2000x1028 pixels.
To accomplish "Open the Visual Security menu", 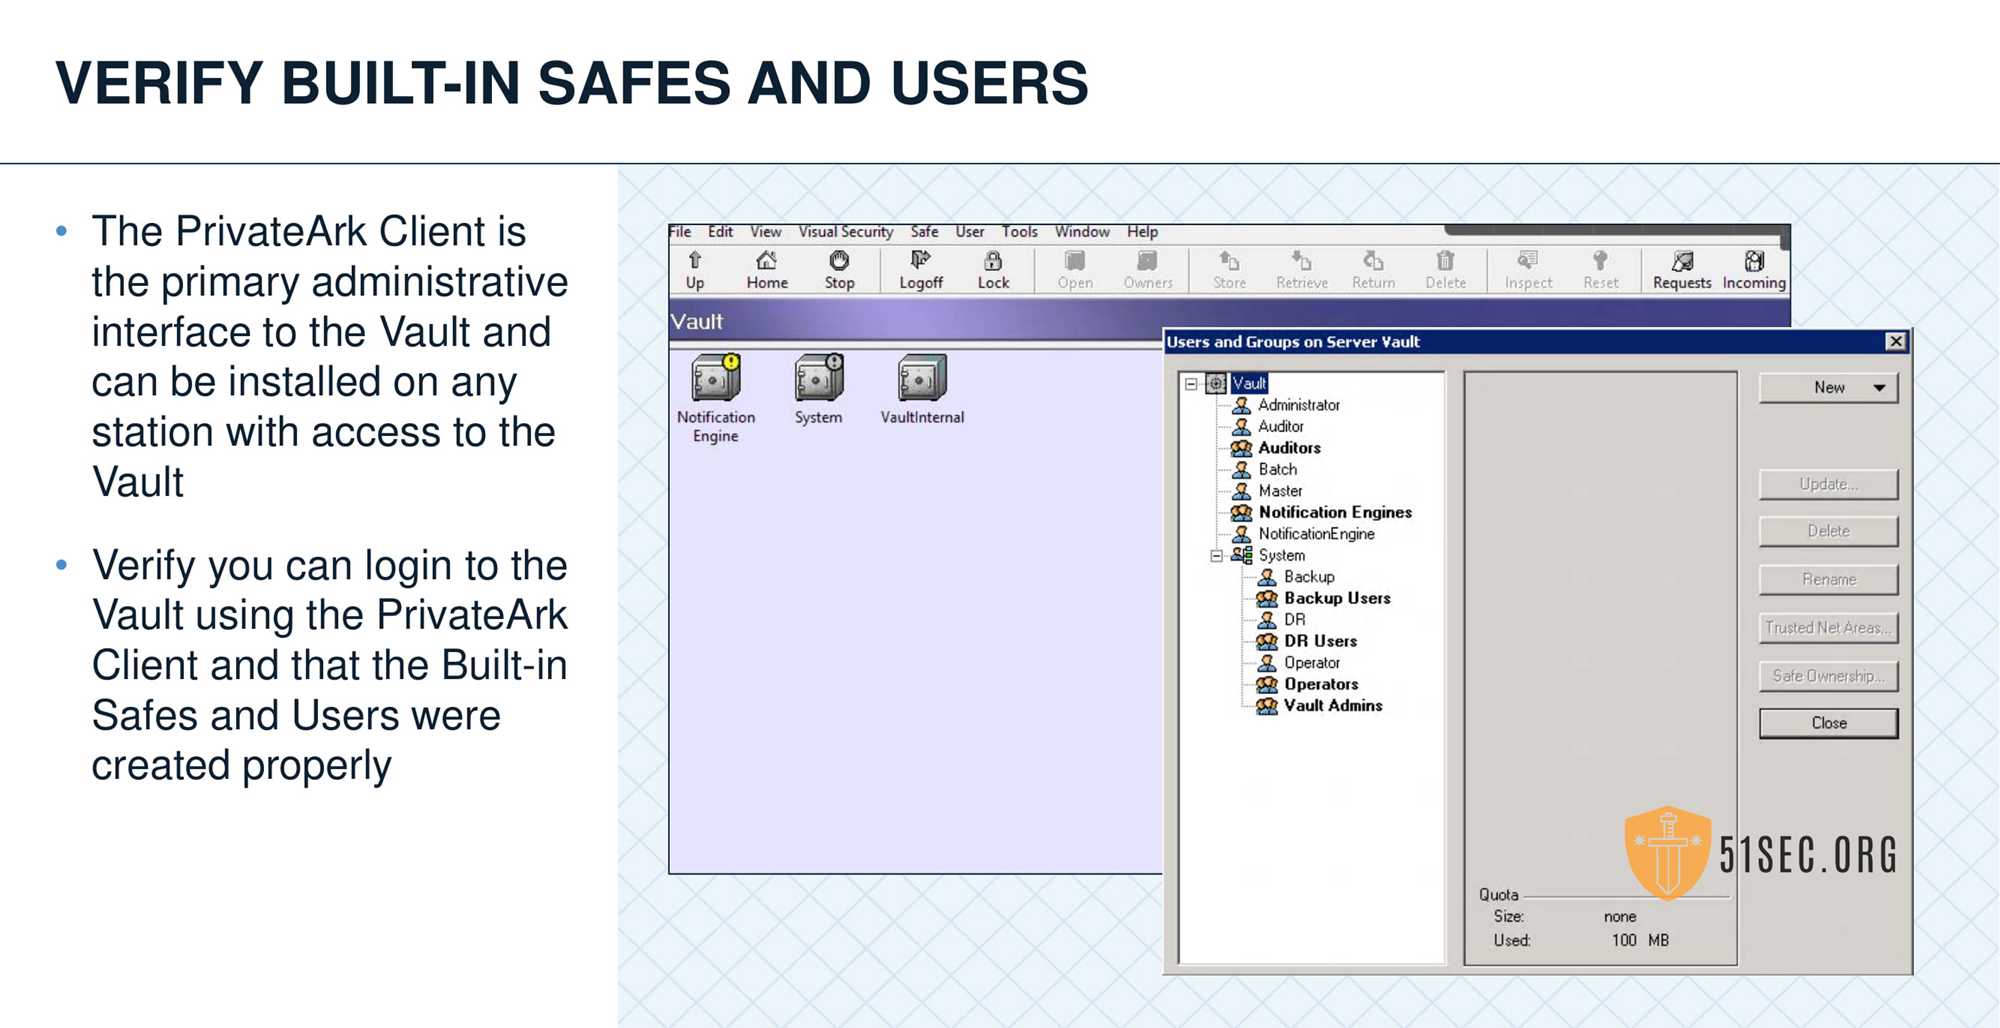I will [846, 232].
